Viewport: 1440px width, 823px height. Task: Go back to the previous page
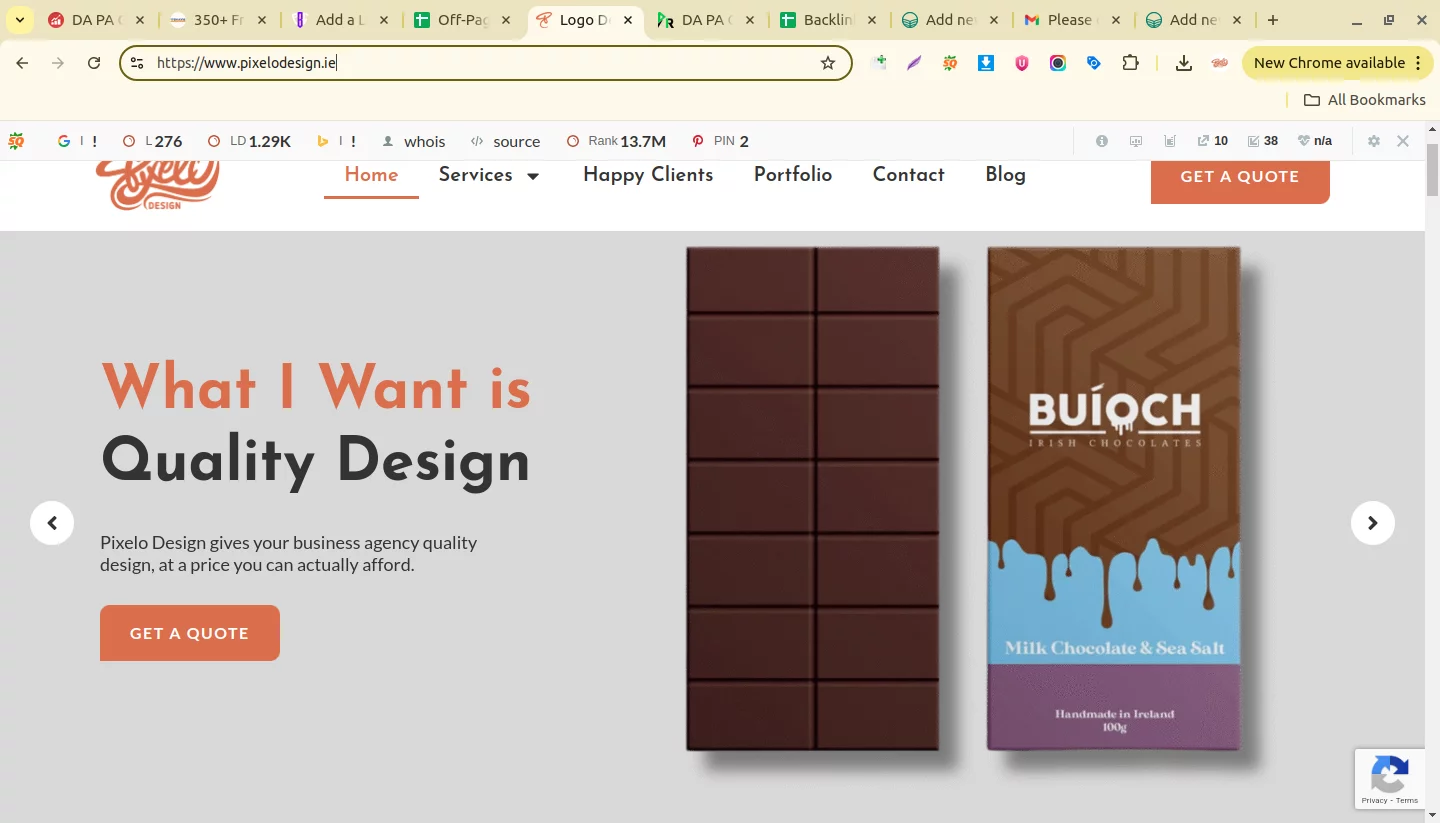[22, 63]
